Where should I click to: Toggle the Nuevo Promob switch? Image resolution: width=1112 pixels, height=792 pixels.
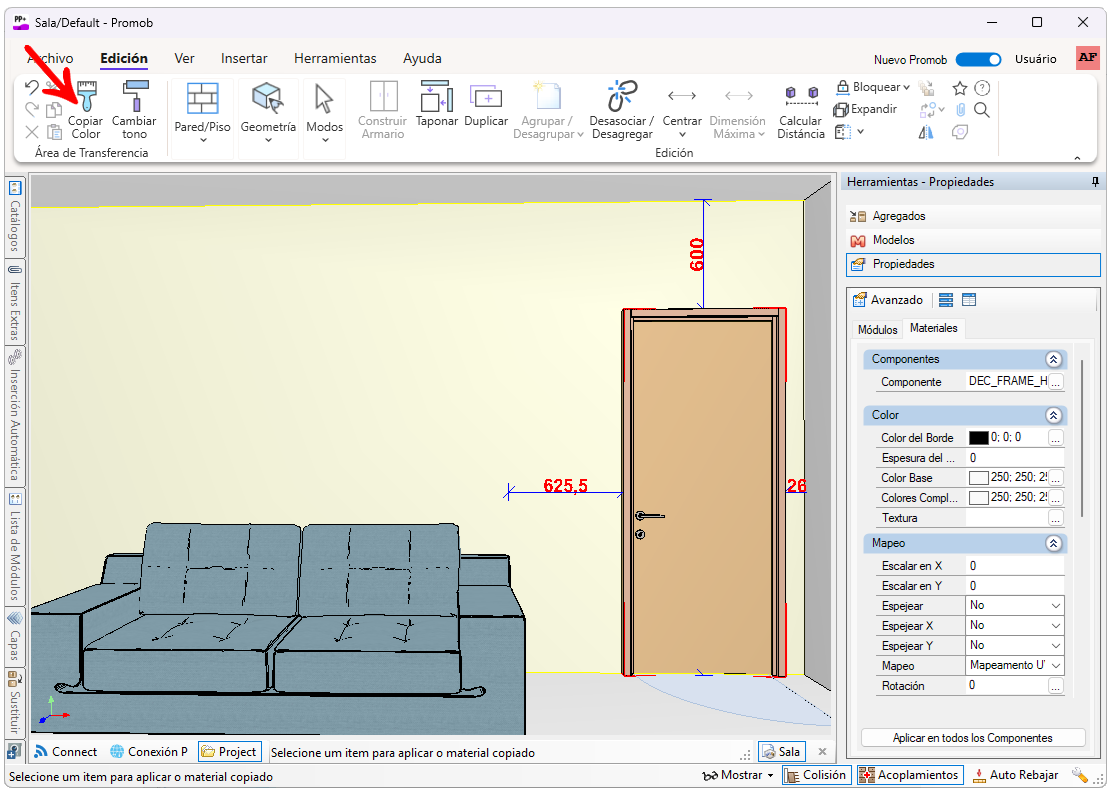point(978,59)
